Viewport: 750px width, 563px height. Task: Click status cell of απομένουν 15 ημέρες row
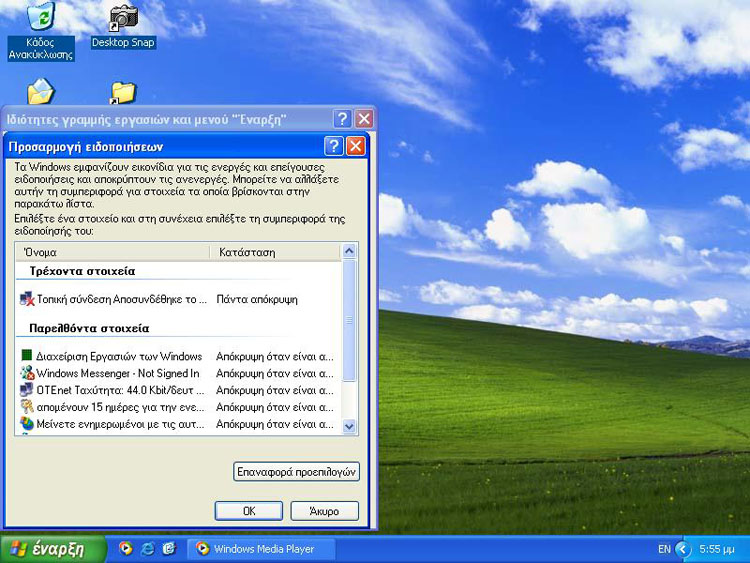[275, 408]
